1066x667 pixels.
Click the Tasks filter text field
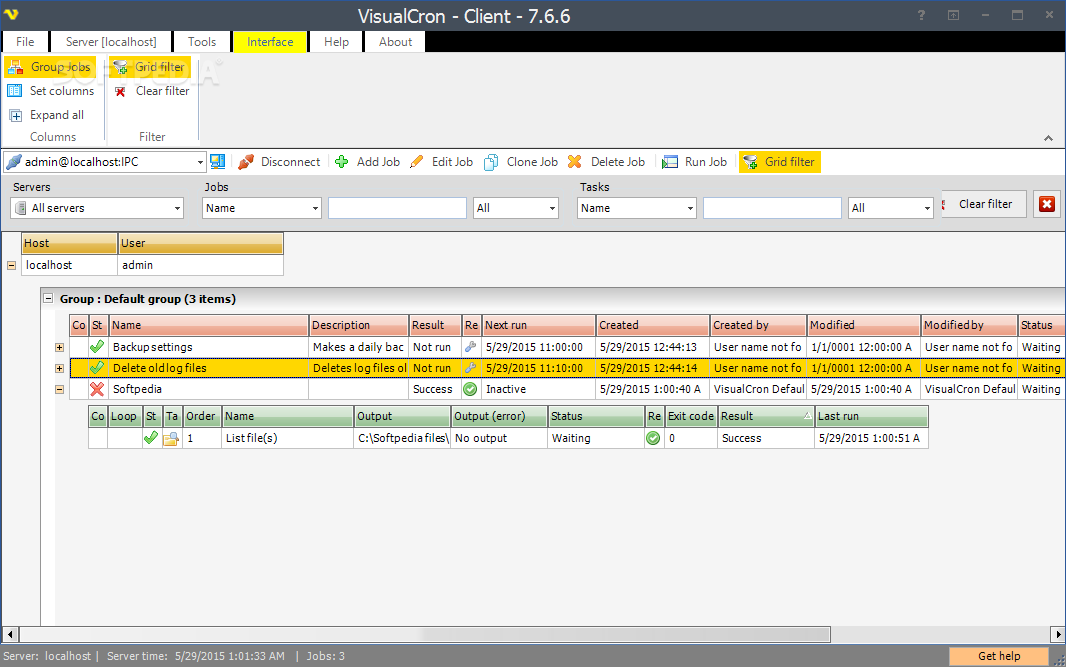click(772, 208)
